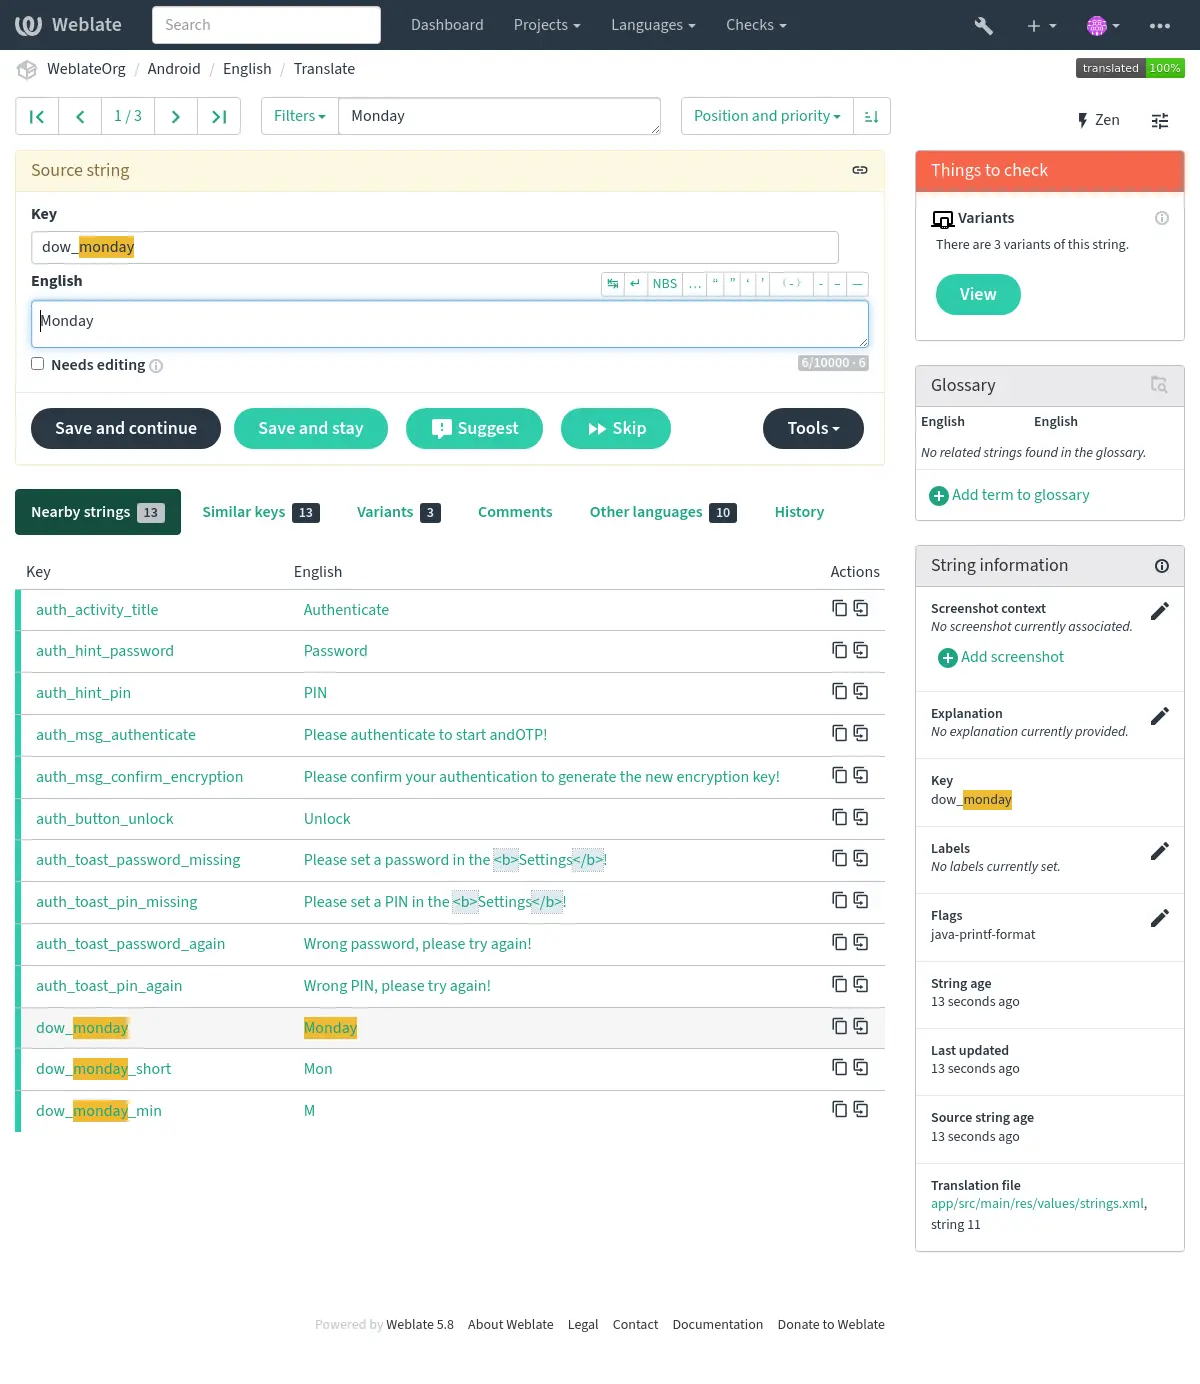Open Position and priority sort dropdown
The width and height of the screenshot is (1200, 1384).
(767, 116)
